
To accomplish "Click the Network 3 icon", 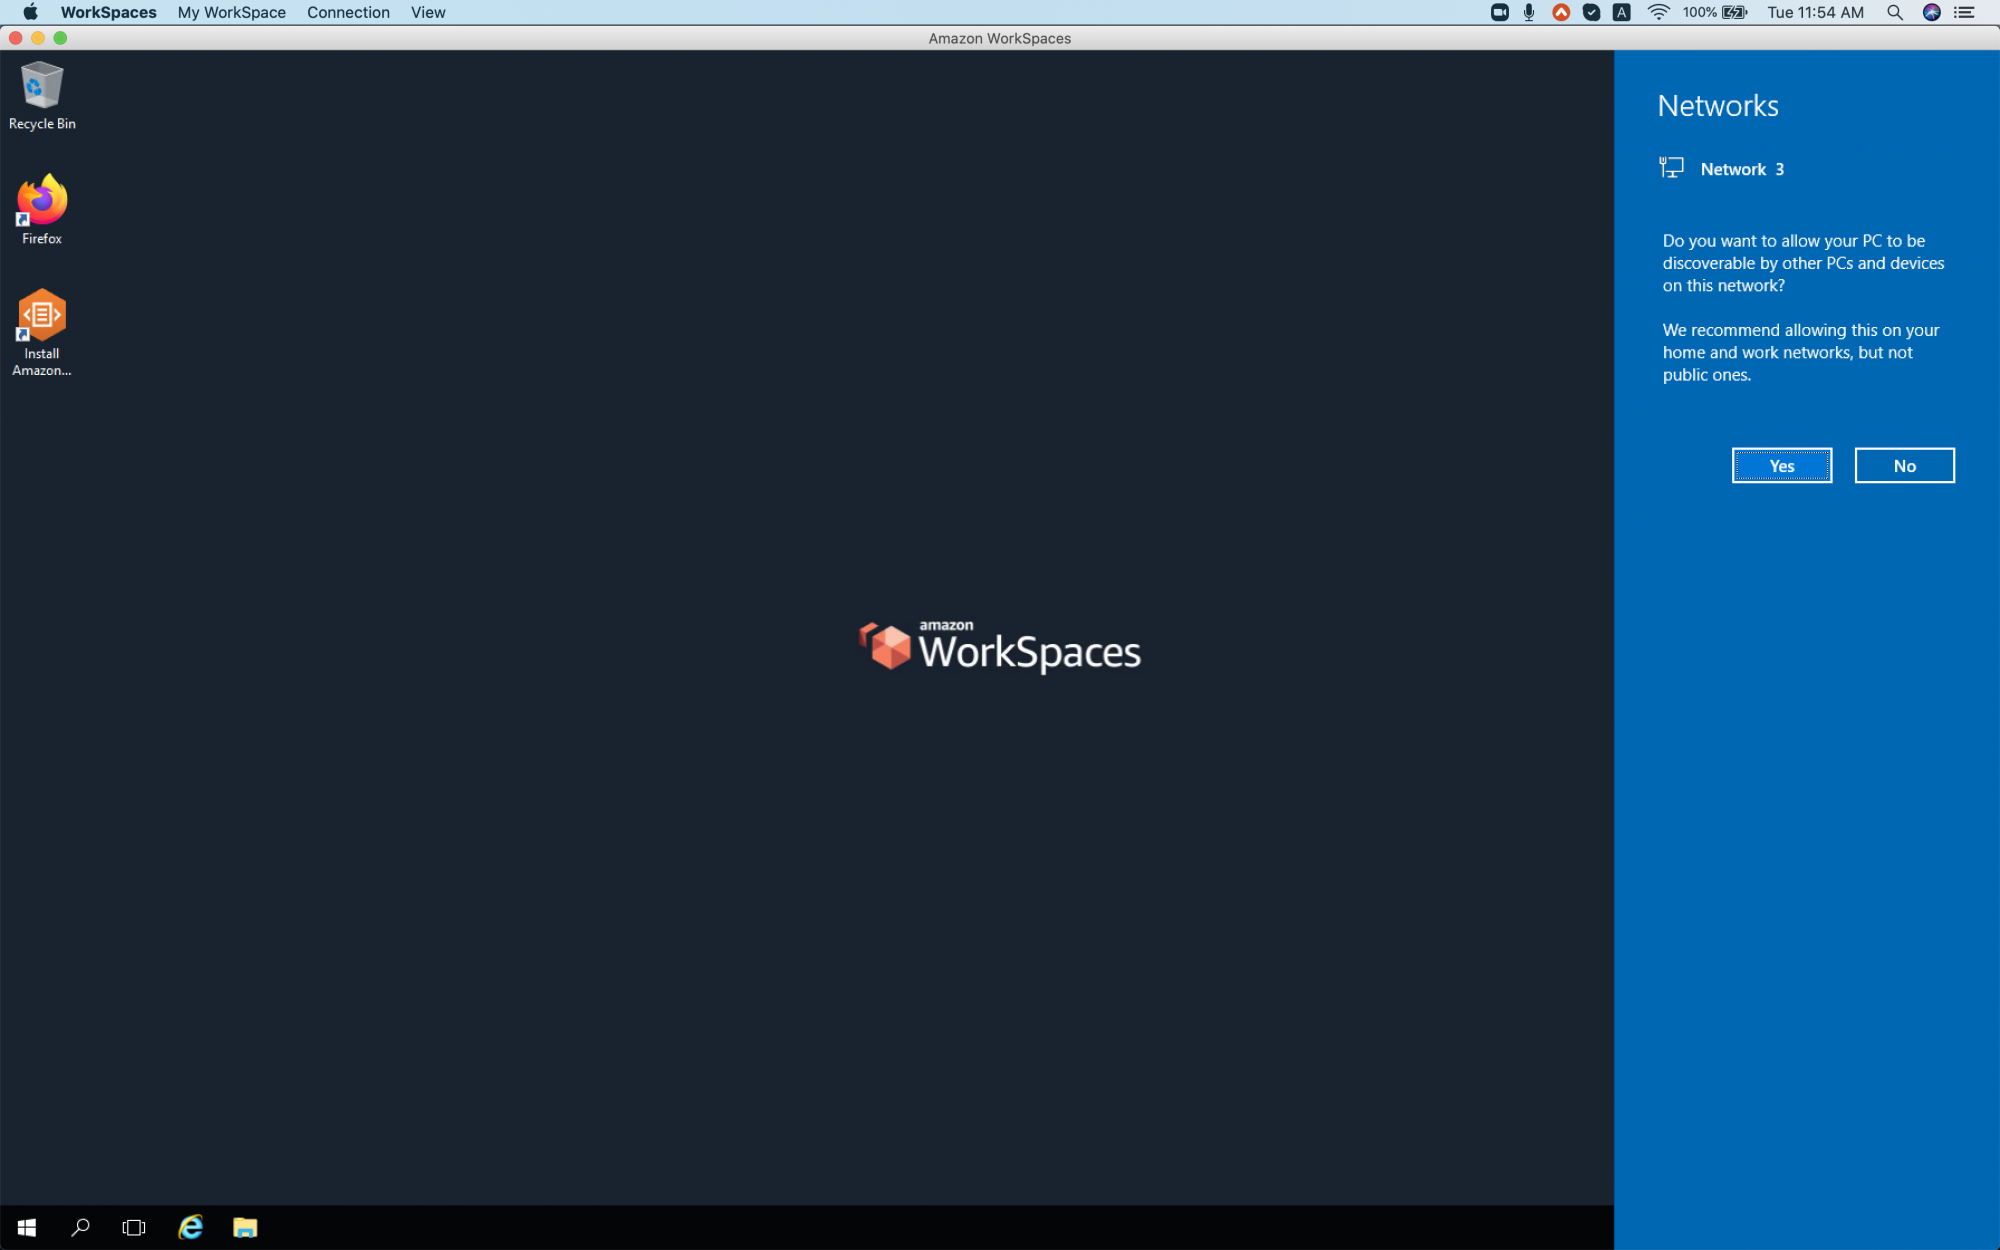I will pyautogui.click(x=1671, y=168).
